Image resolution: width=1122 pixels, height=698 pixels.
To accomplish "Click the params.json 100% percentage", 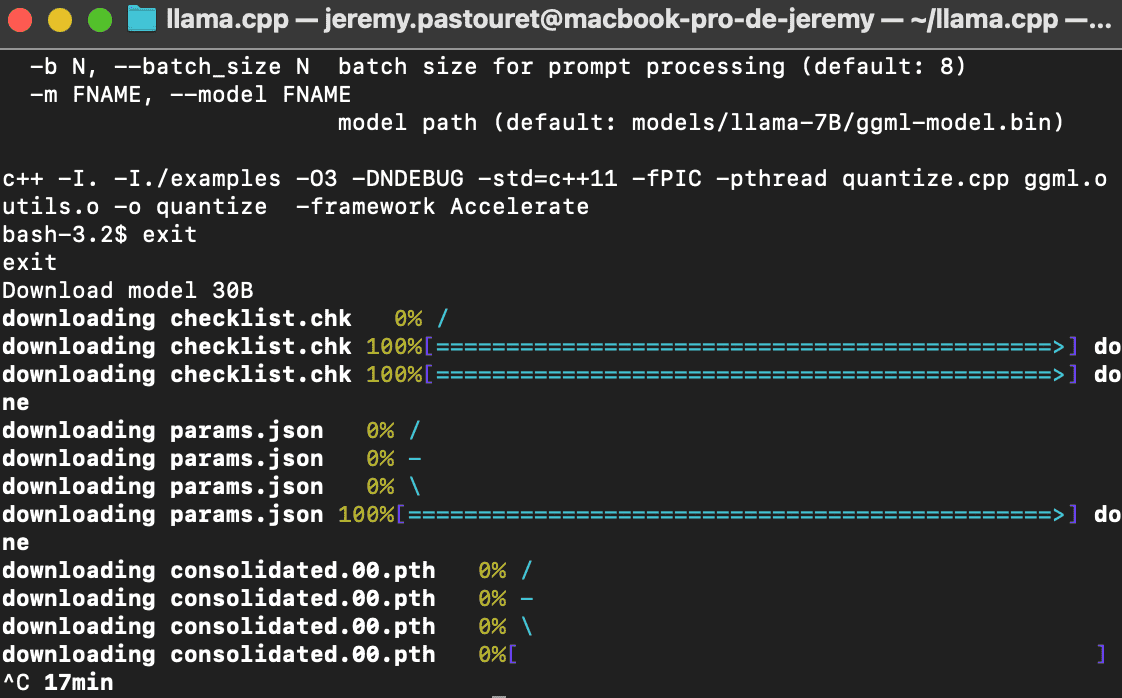I will tap(367, 515).
